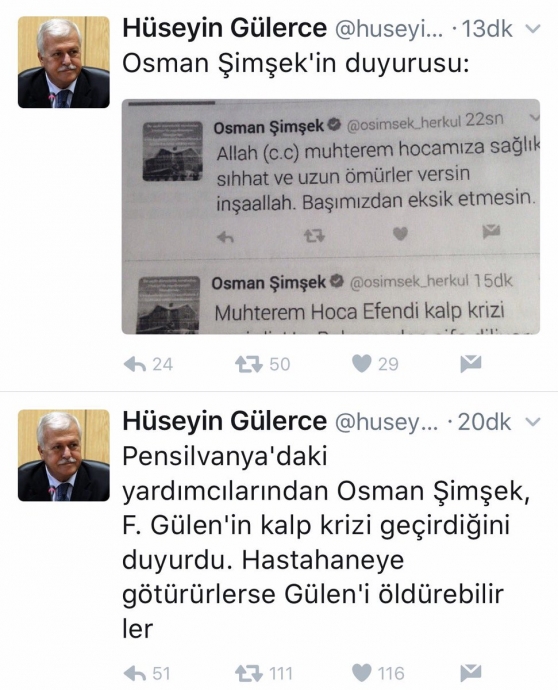The width and height of the screenshot is (558, 690).
Task: Open the dropdown arrow on the 20dk tweet
Action: tap(533, 422)
